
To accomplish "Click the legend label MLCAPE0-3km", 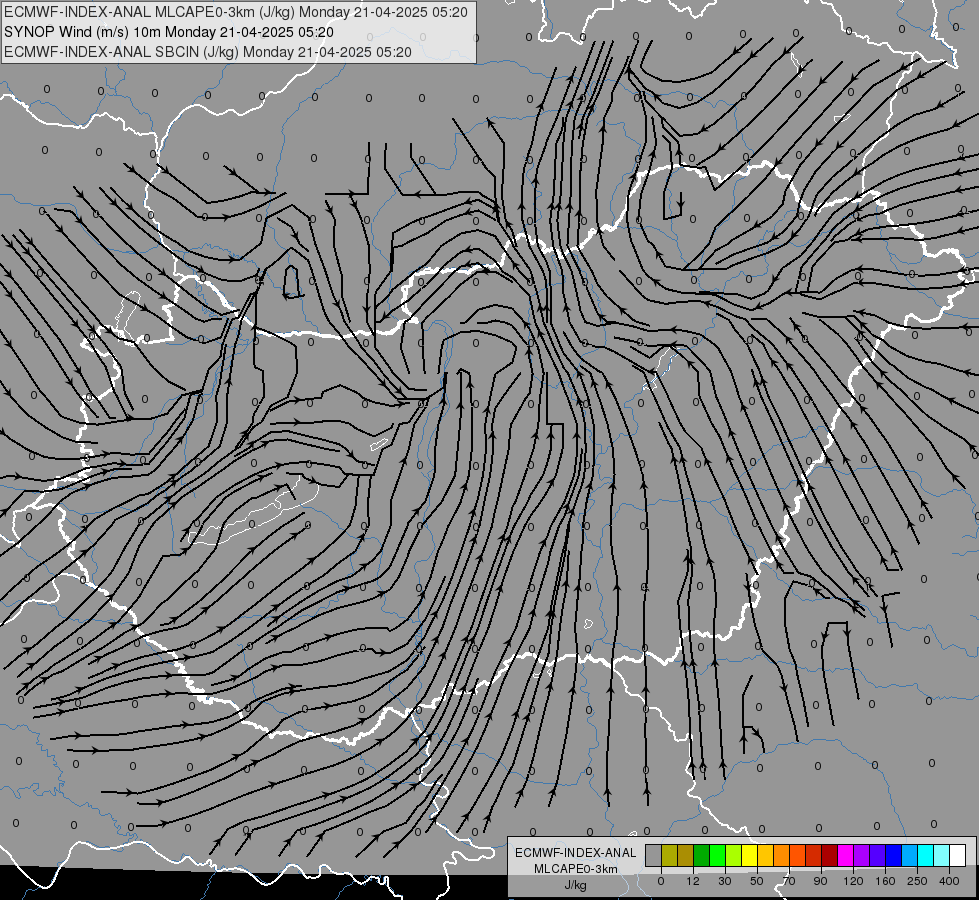I will point(576,869).
